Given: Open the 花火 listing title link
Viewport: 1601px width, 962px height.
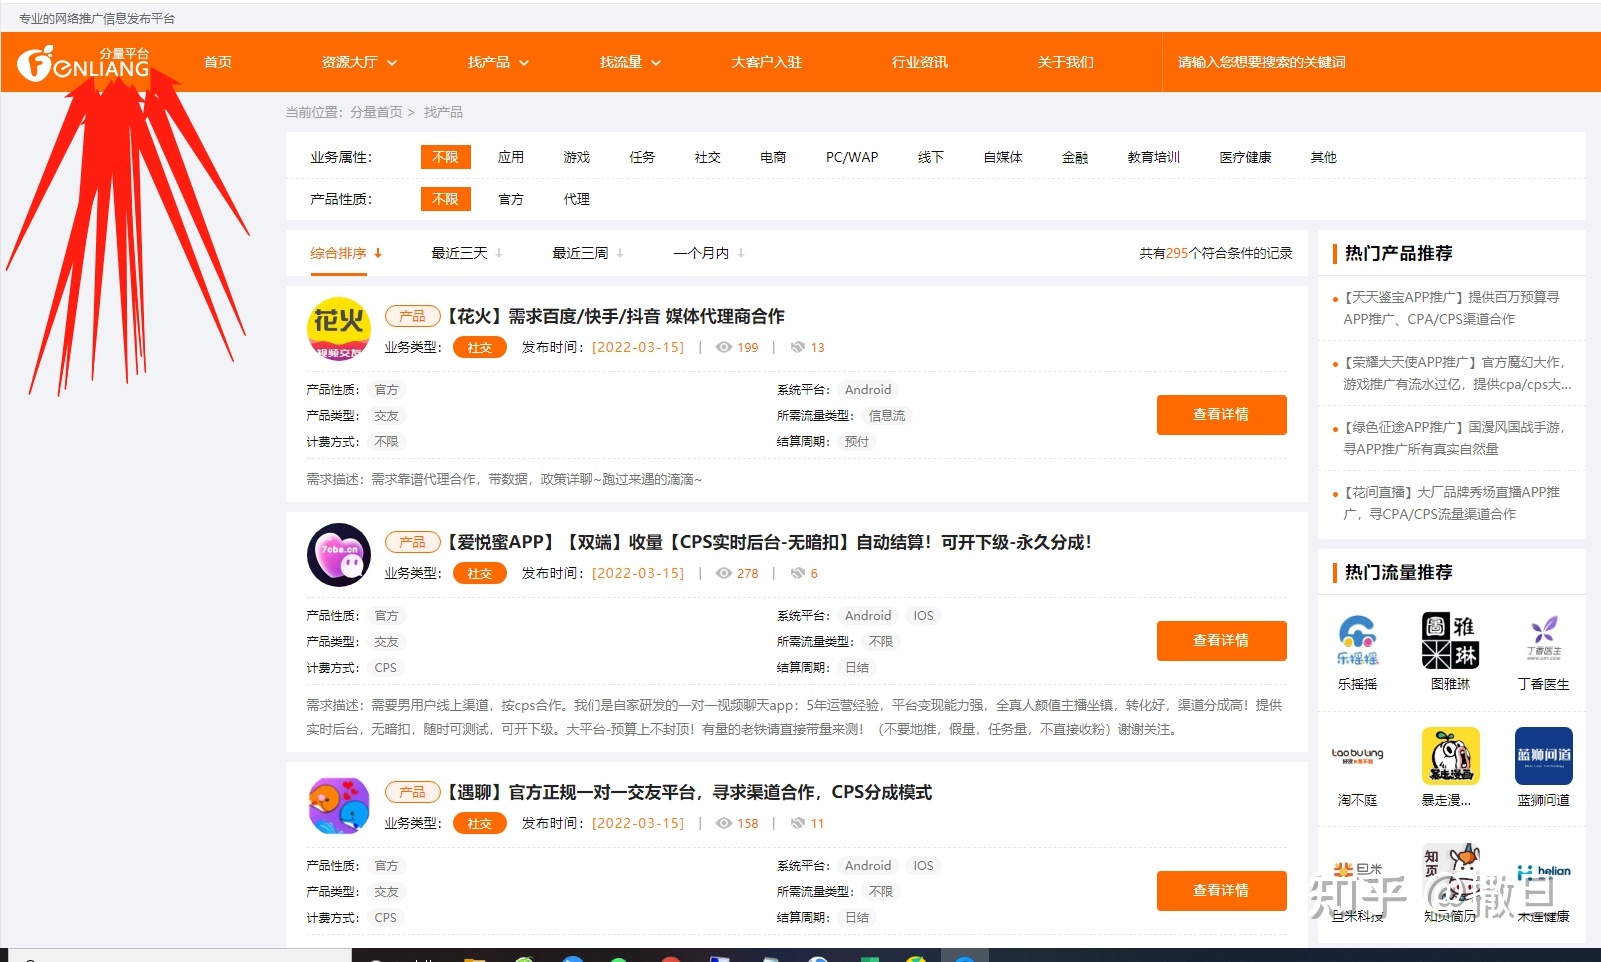Looking at the screenshot, I should coord(615,316).
